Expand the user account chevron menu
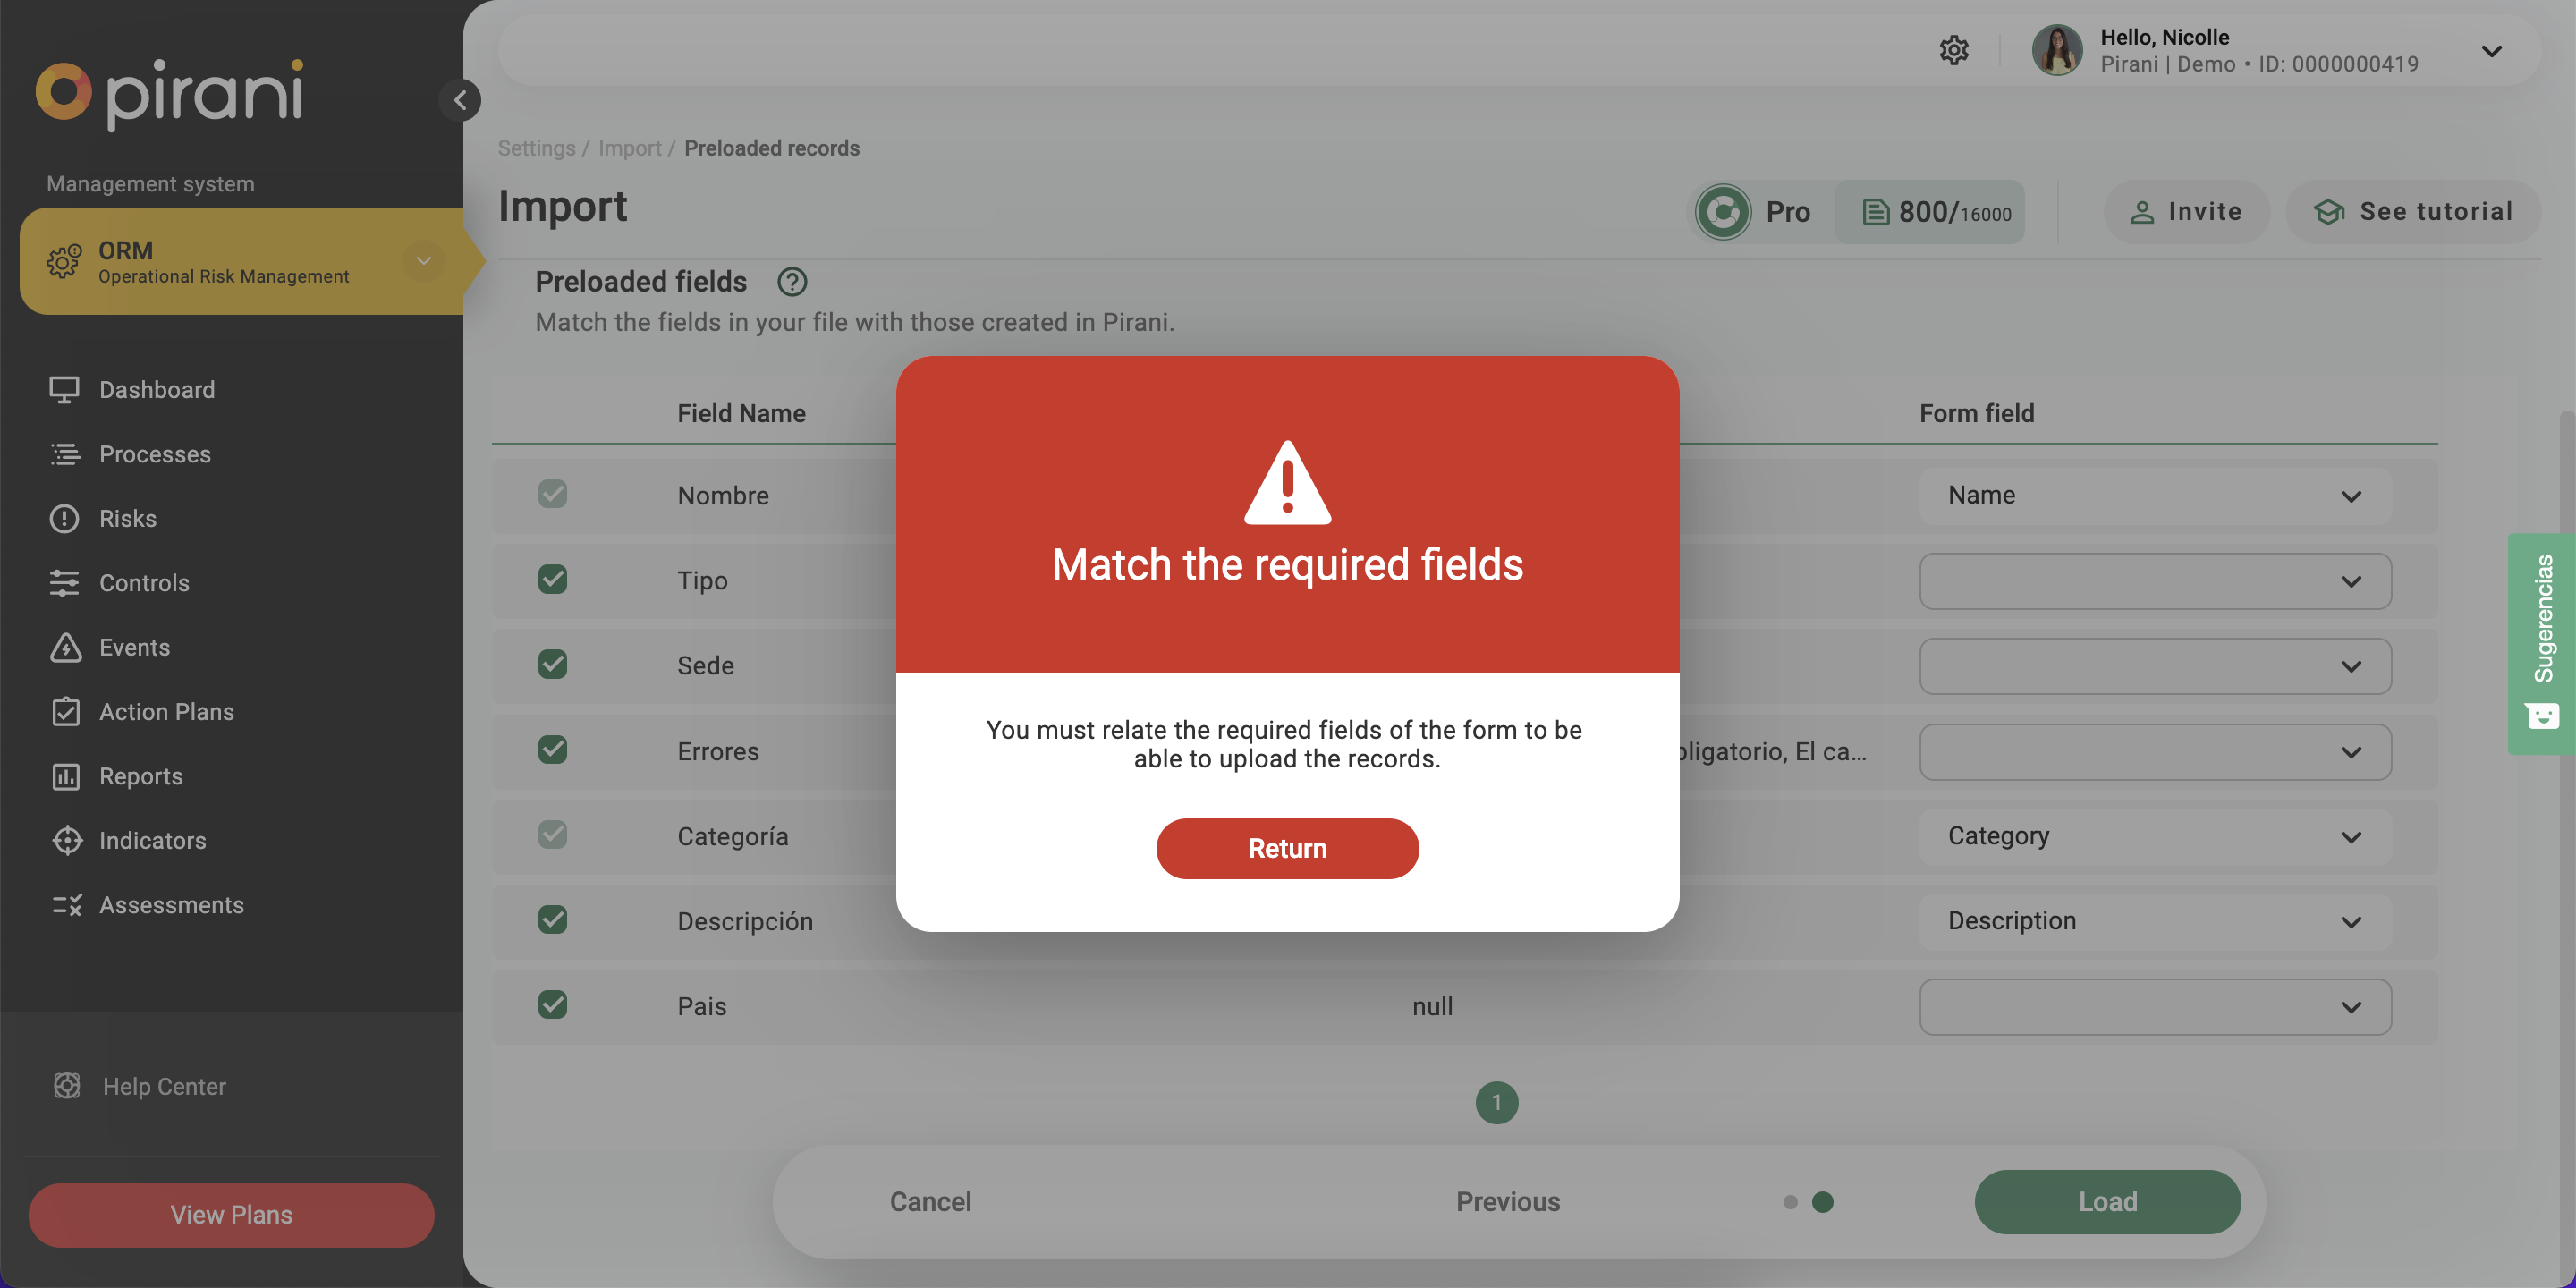The width and height of the screenshot is (2576, 1288). pyautogui.click(x=2491, y=50)
